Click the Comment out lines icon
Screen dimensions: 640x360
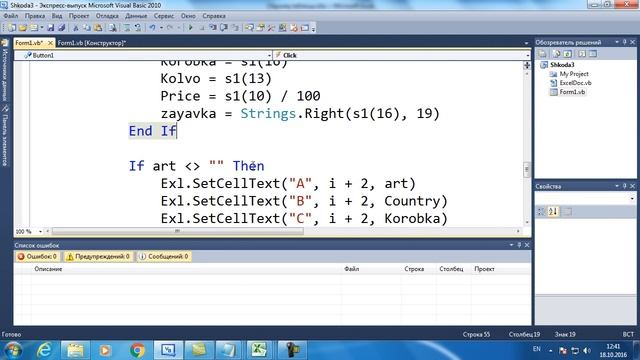click(127, 28)
